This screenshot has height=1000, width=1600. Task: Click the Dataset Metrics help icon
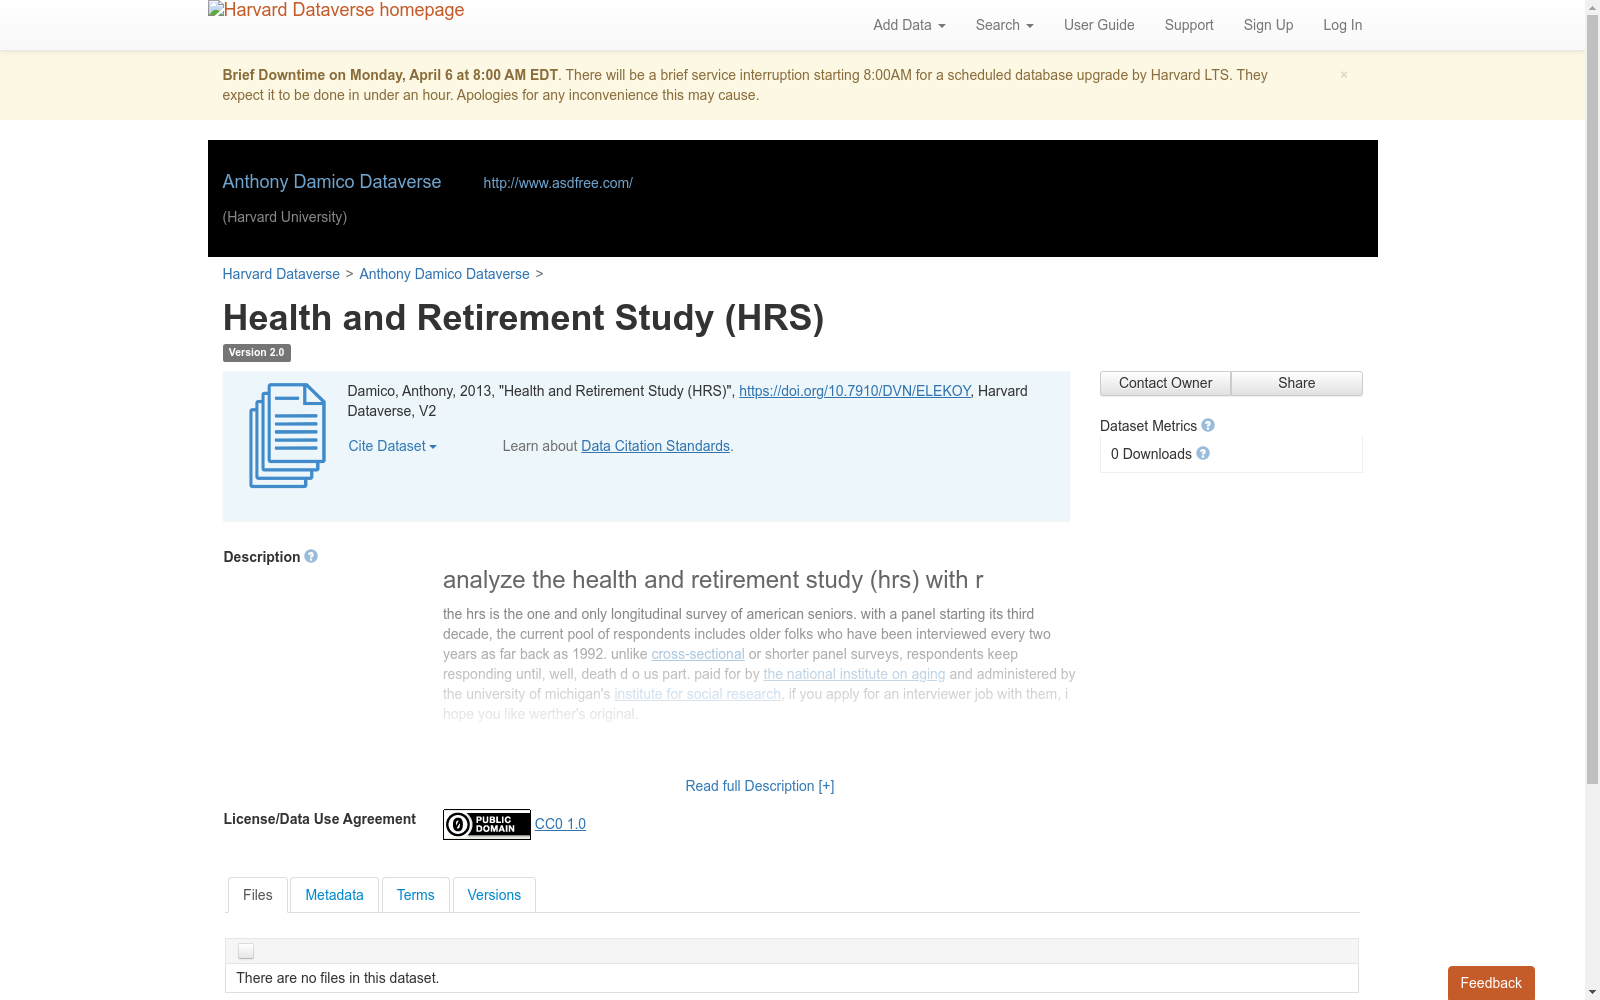(1208, 425)
